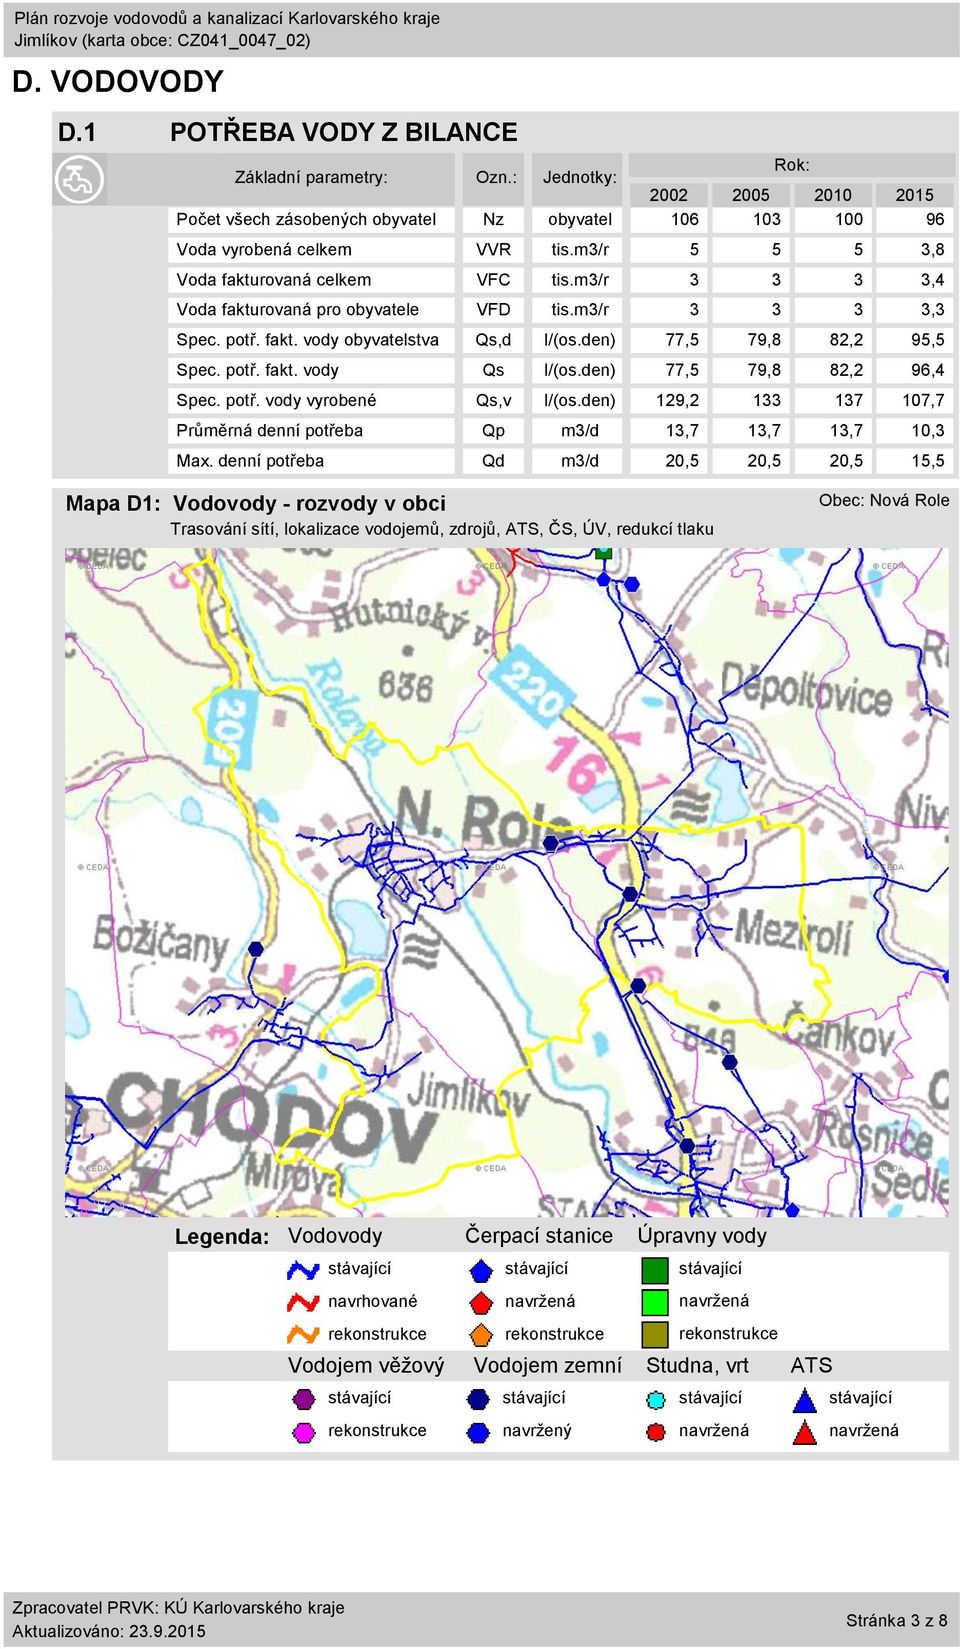The height and width of the screenshot is (1649, 960).
Task: Select the orange rekonstrukce Čerpací stanice pentagon
Action: coord(481,1334)
